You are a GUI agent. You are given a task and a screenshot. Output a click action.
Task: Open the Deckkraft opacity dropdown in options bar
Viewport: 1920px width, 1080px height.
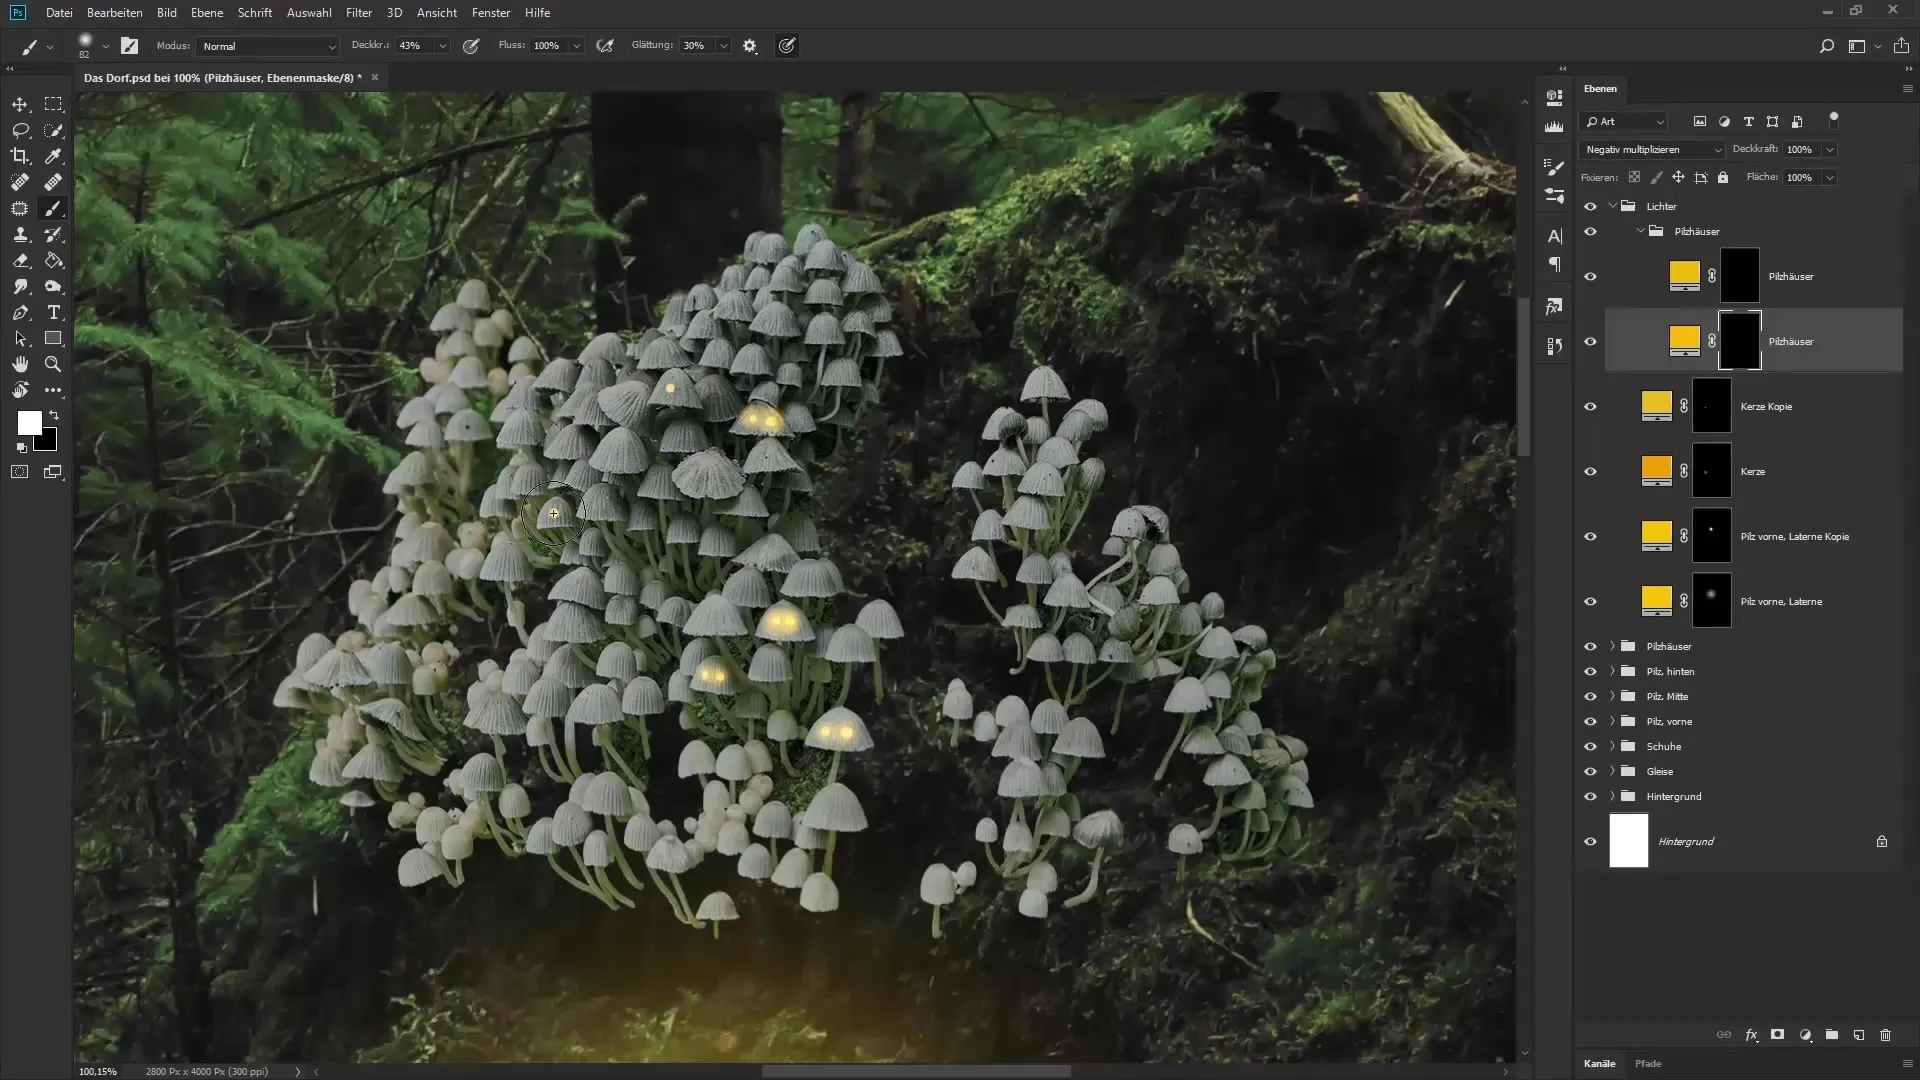click(442, 46)
